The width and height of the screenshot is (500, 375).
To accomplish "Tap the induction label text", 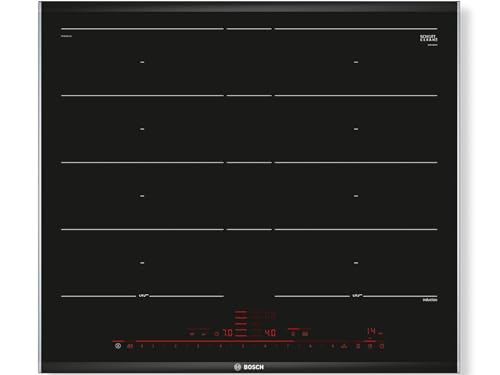I will click(x=430, y=300).
